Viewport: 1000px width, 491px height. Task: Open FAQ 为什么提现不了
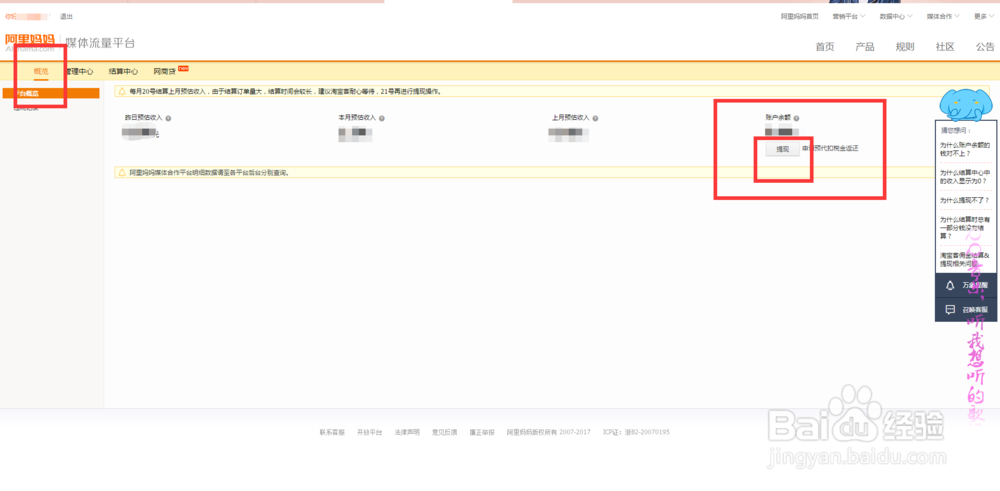pyautogui.click(x=964, y=200)
